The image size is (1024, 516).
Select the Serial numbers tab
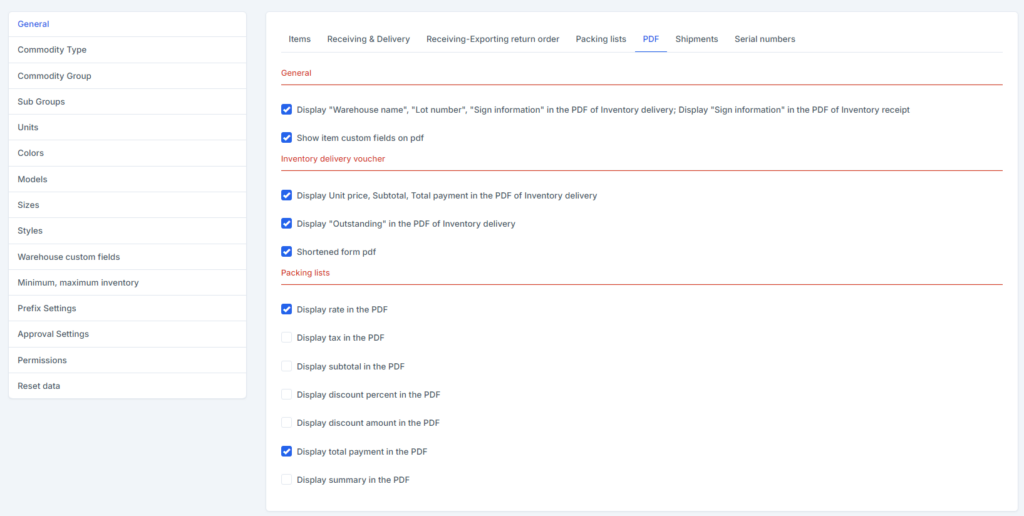(764, 39)
